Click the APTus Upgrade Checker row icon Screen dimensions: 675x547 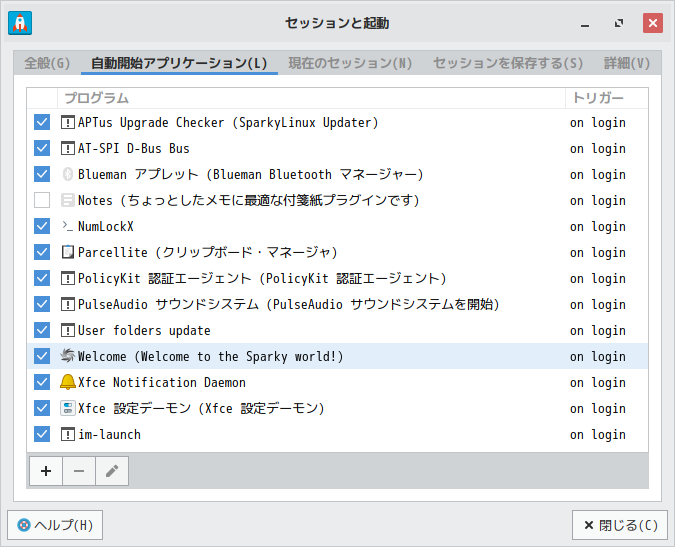(x=68, y=123)
